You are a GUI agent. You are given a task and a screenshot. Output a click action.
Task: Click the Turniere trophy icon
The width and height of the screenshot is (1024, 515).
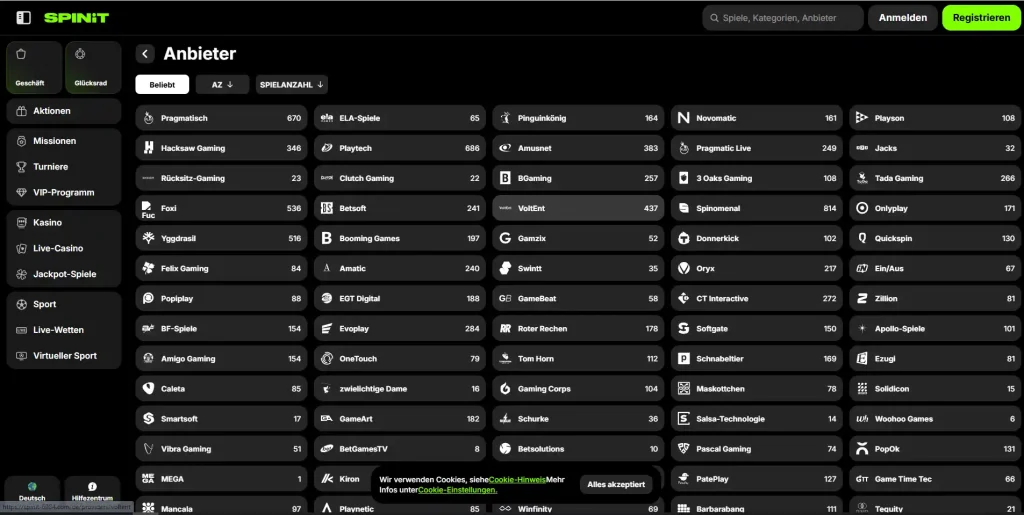22,167
